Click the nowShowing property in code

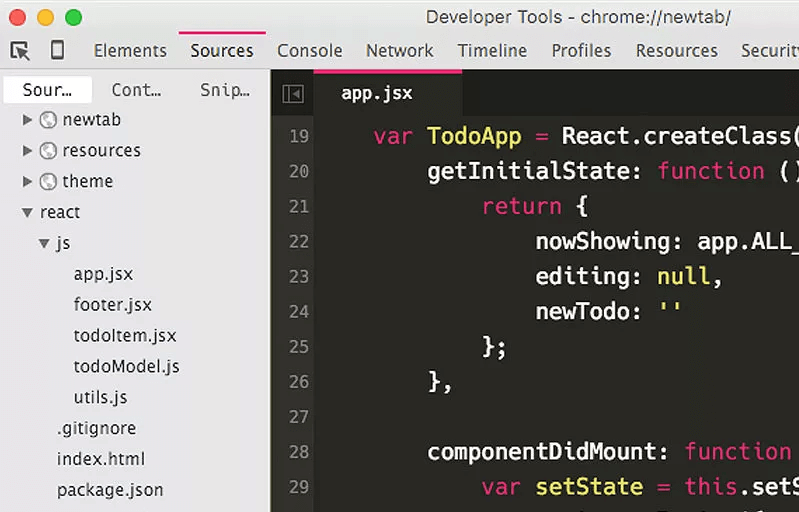pos(602,241)
